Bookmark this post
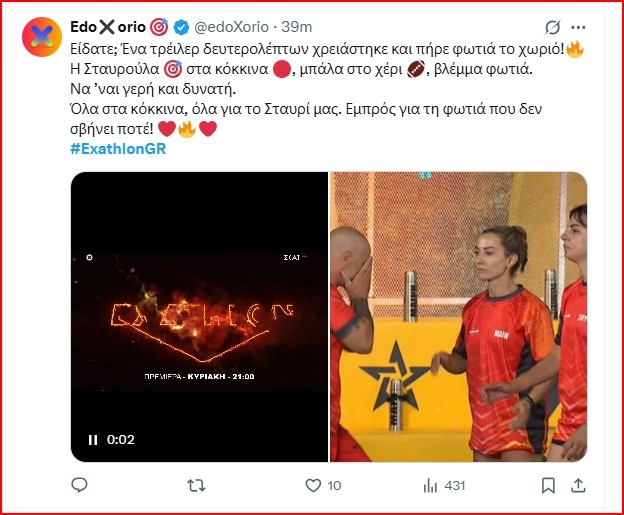 [x=548, y=486]
